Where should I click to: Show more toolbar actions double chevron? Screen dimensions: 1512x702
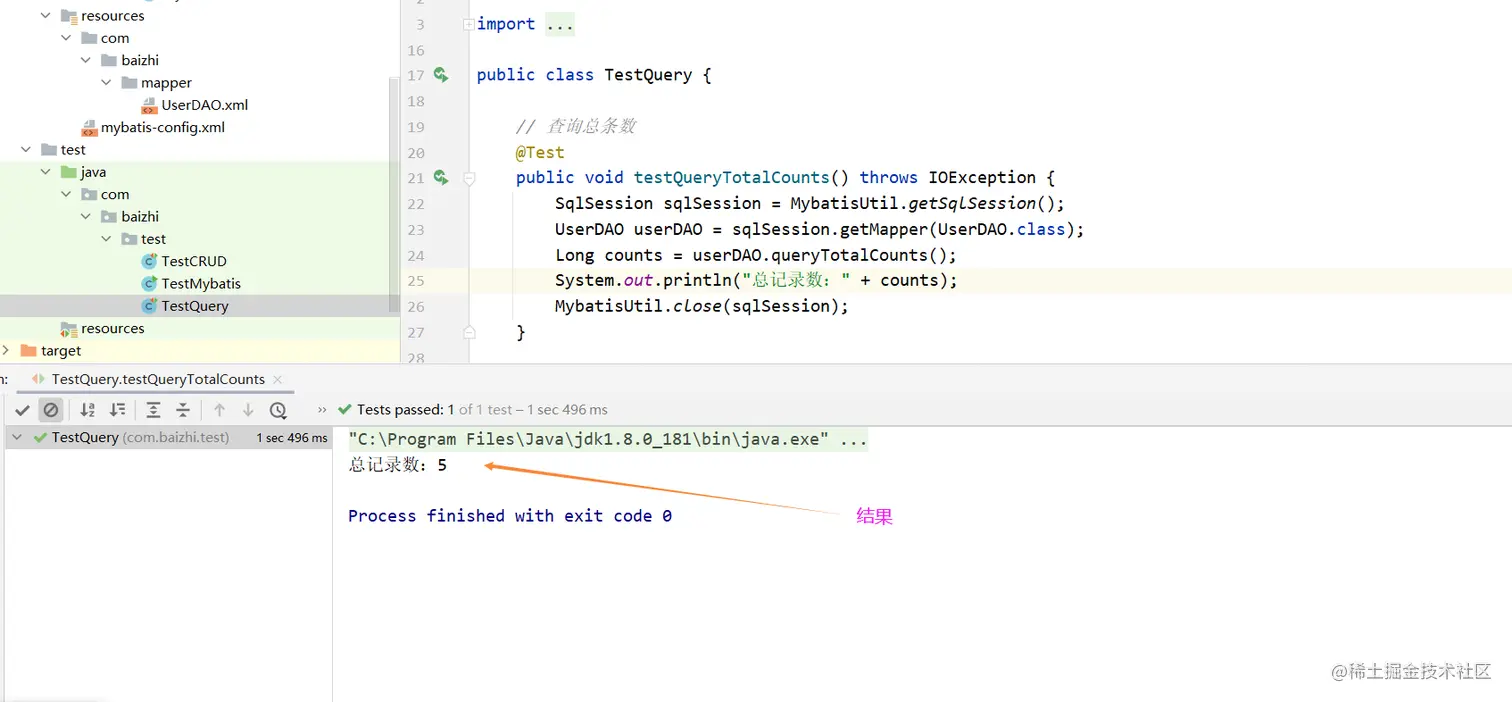point(322,410)
